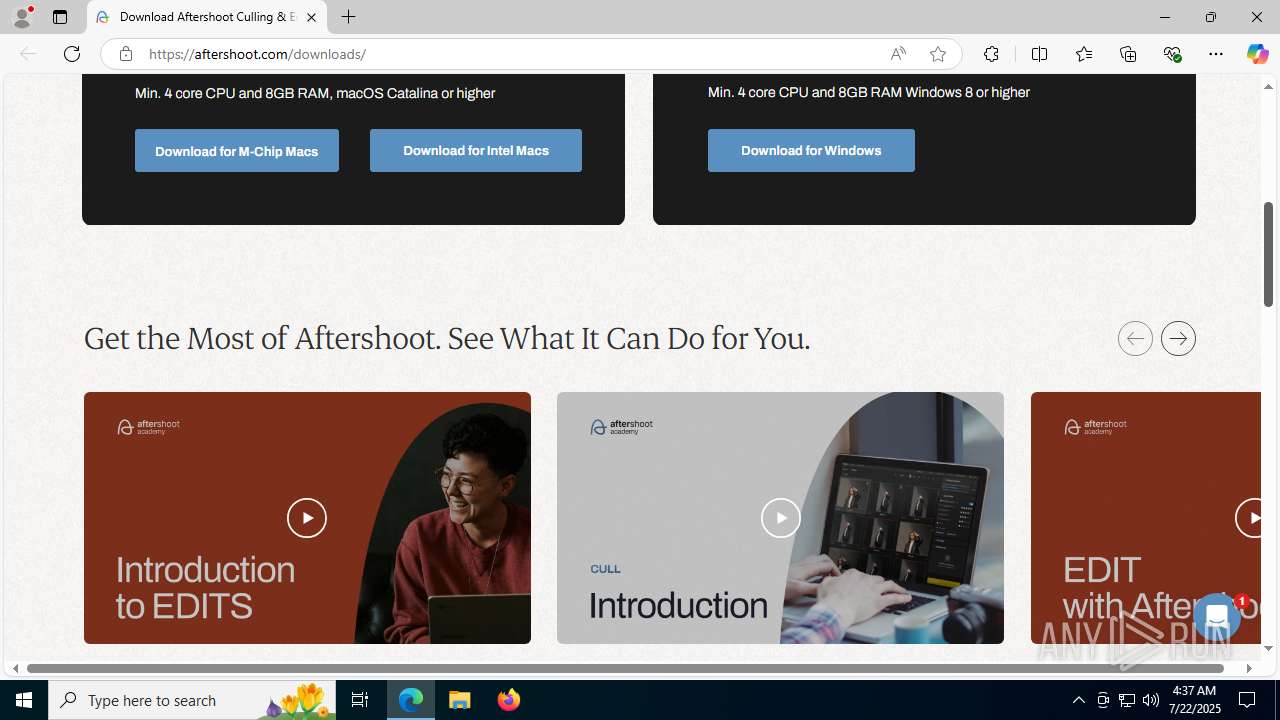Click Download for Windows button
Image resolution: width=1280 pixels, height=720 pixels.
[x=811, y=150]
